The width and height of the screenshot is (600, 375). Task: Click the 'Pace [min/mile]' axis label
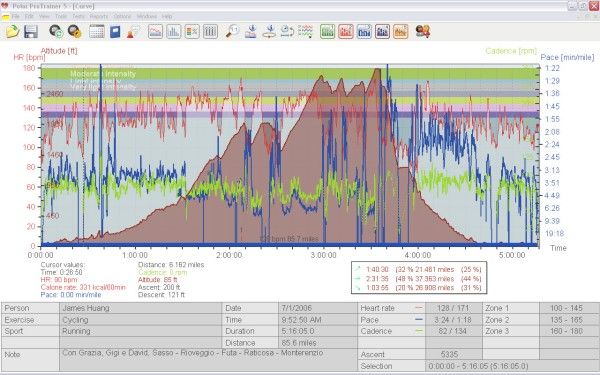567,57
